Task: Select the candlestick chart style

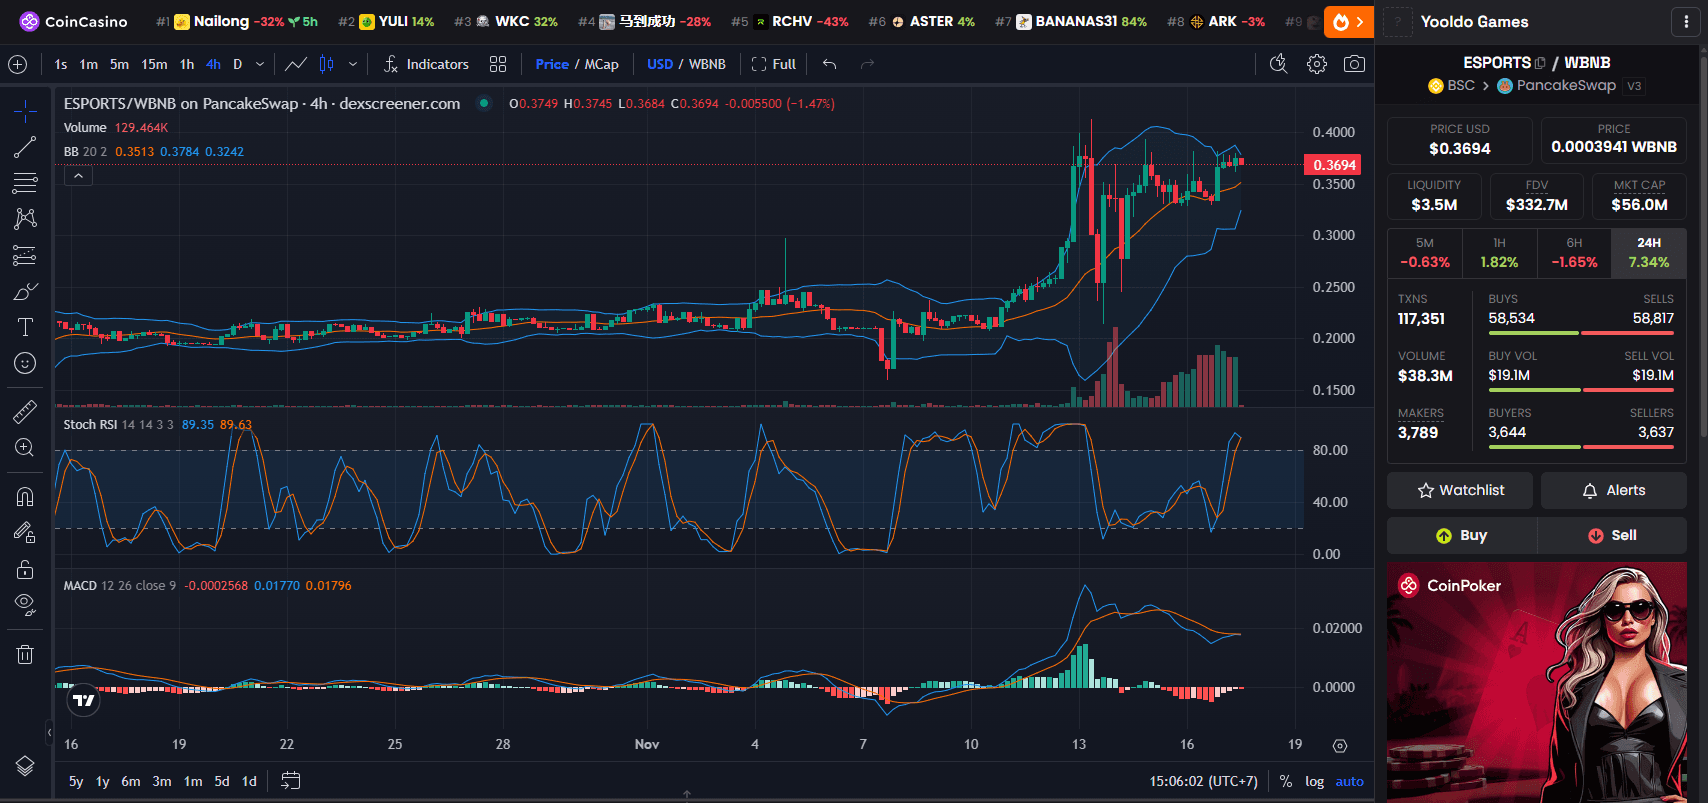Action: click(x=326, y=64)
